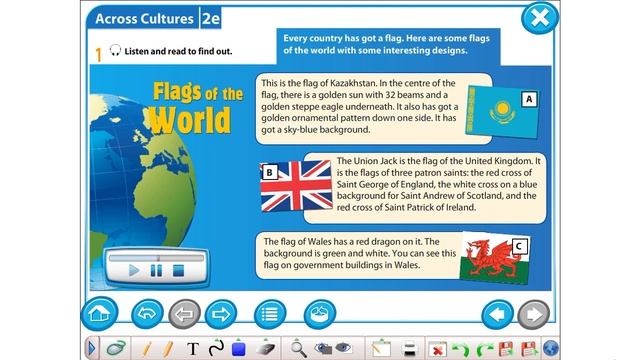Pause the audio recording

click(156, 271)
